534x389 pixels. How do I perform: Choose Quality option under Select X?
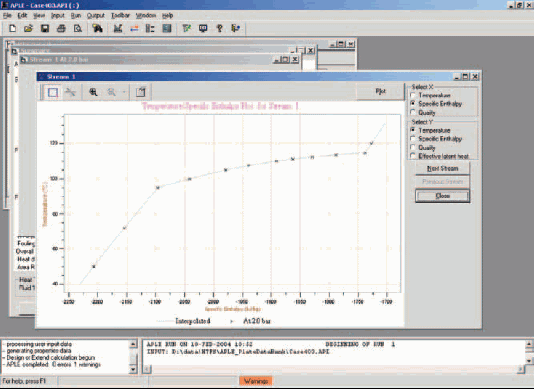coord(413,112)
